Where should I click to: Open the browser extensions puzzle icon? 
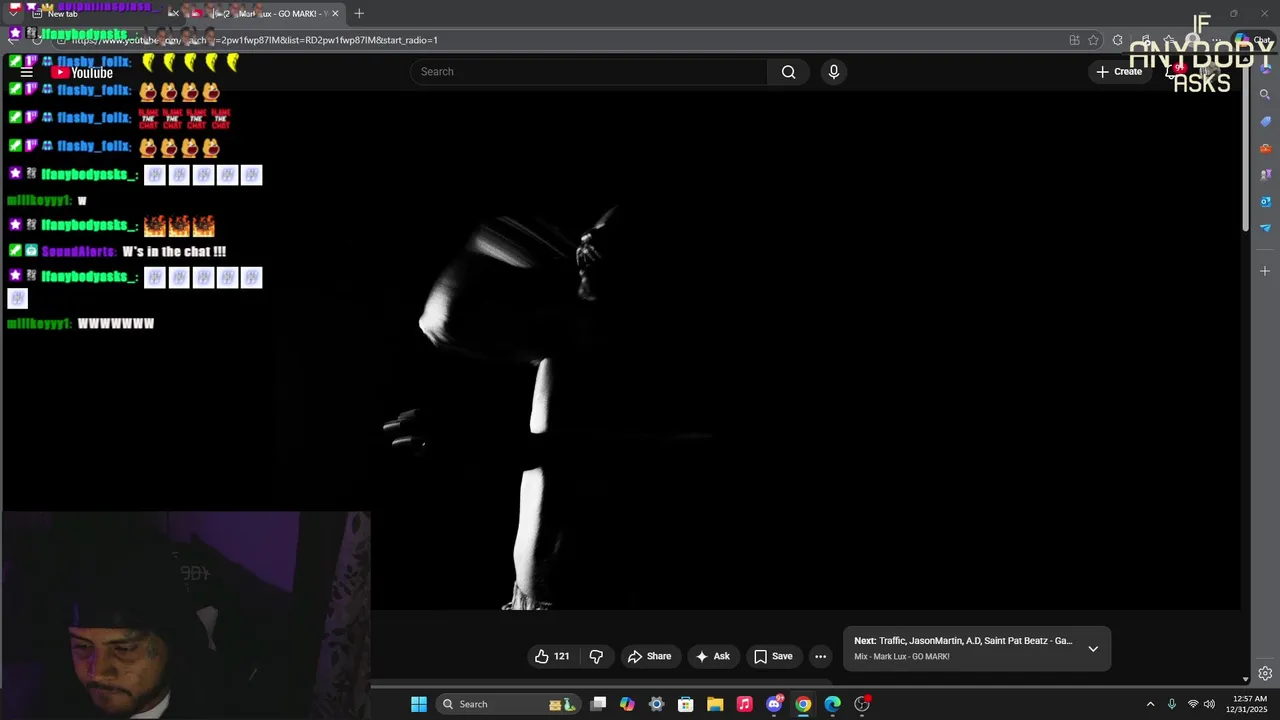click(x=1117, y=40)
